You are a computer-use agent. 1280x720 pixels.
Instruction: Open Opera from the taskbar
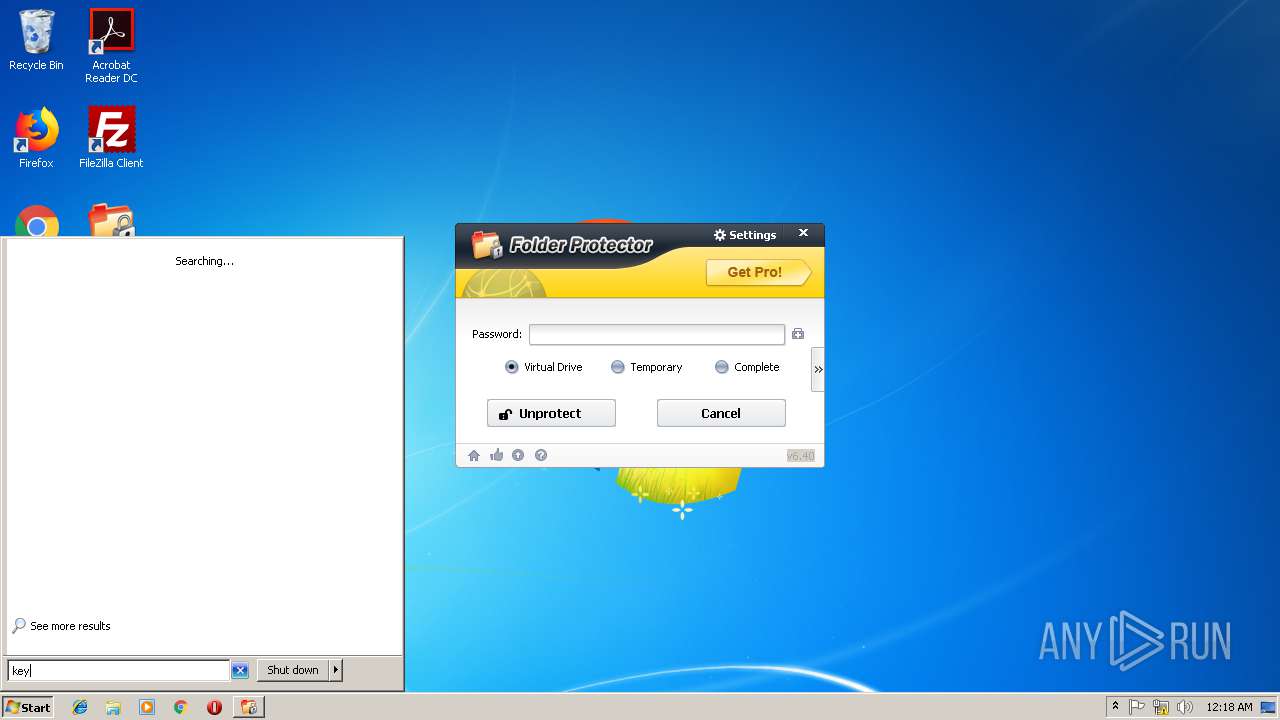(x=214, y=707)
